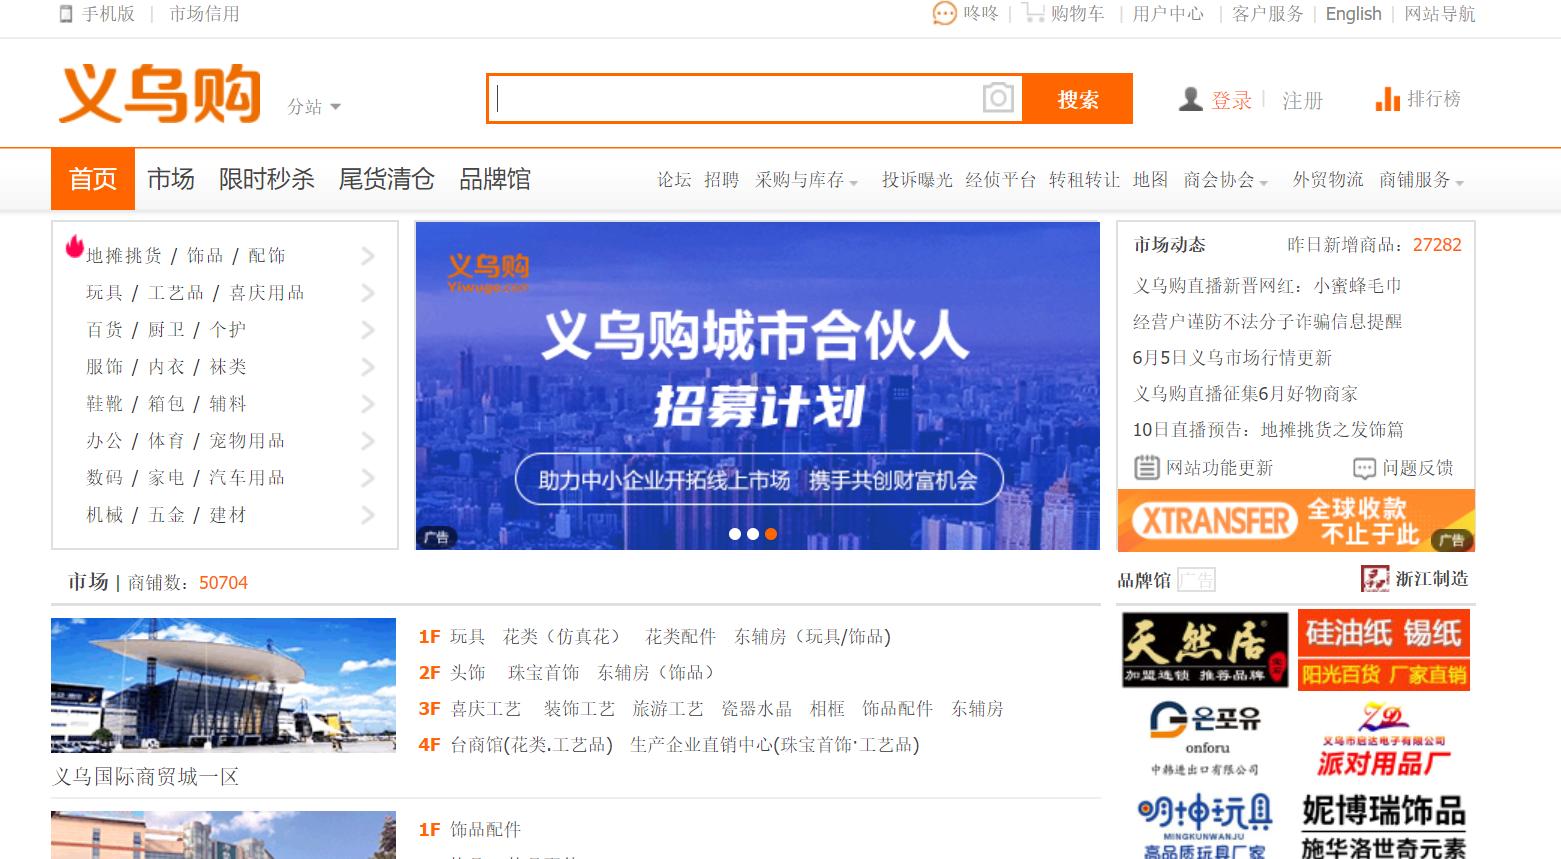1561x859 pixels.
Task: Switch to the 限时秒杀 tab
Action: [x=266, y=179]
